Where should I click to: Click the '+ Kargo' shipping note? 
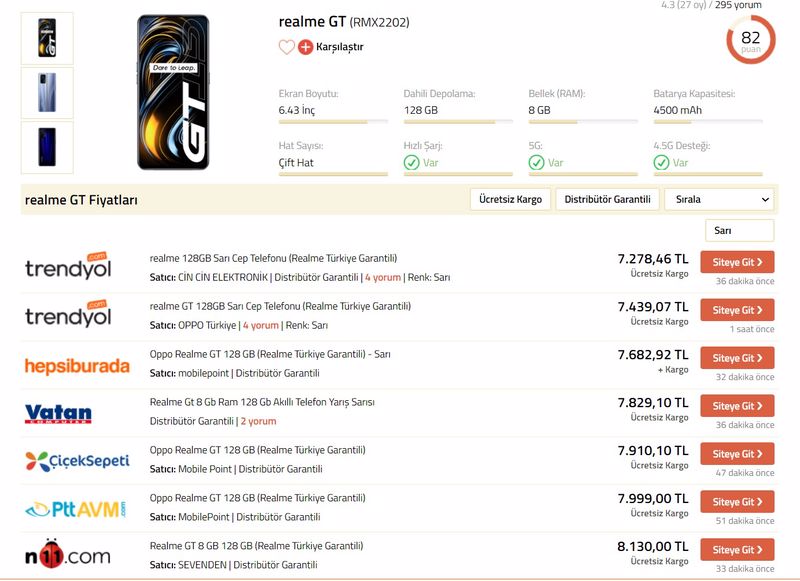coord(673,370)
